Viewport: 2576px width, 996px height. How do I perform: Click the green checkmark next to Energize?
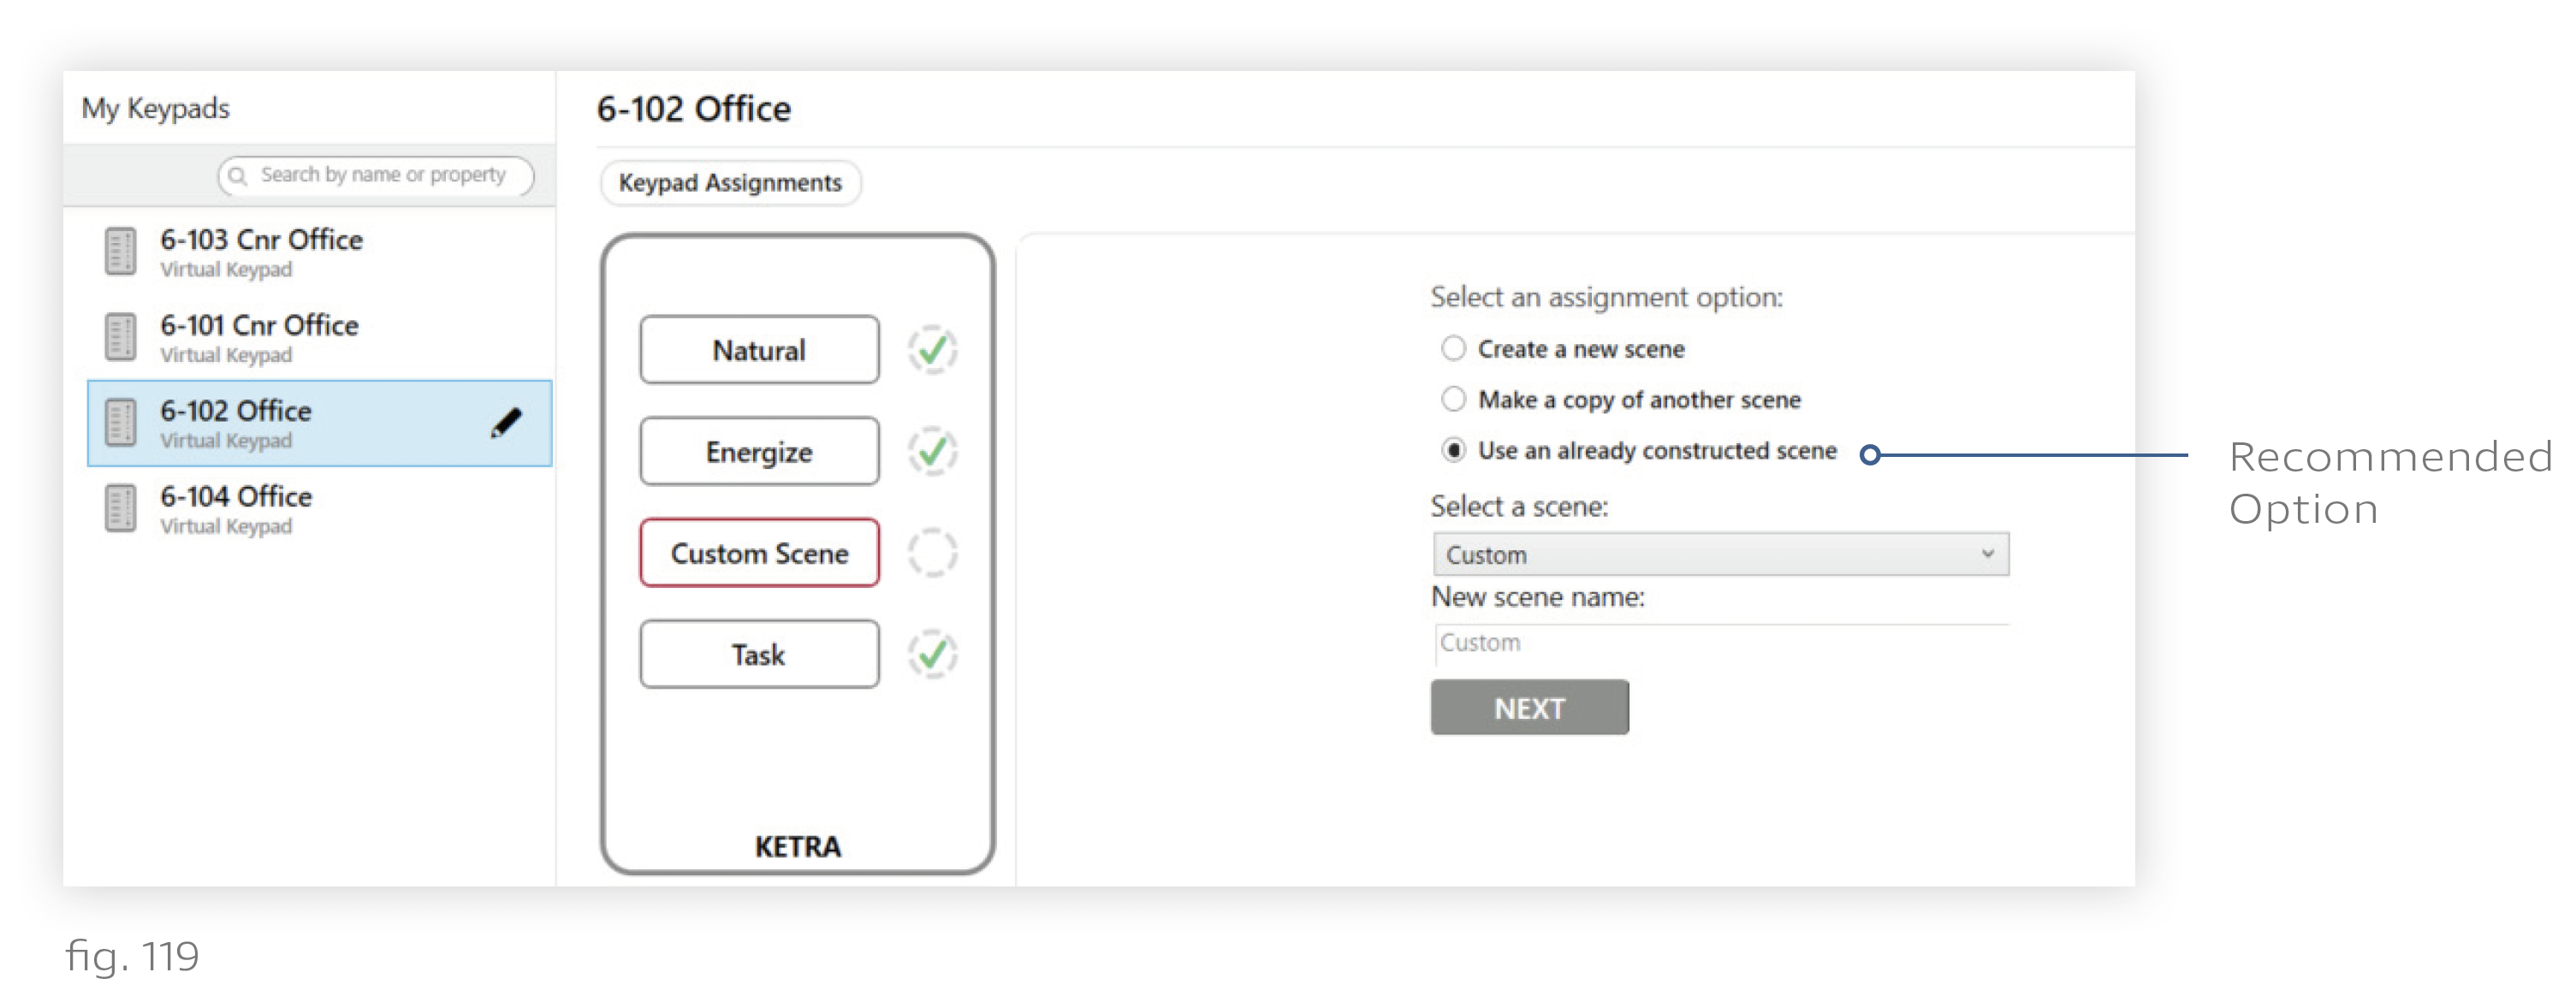click(x=933, y=452)
